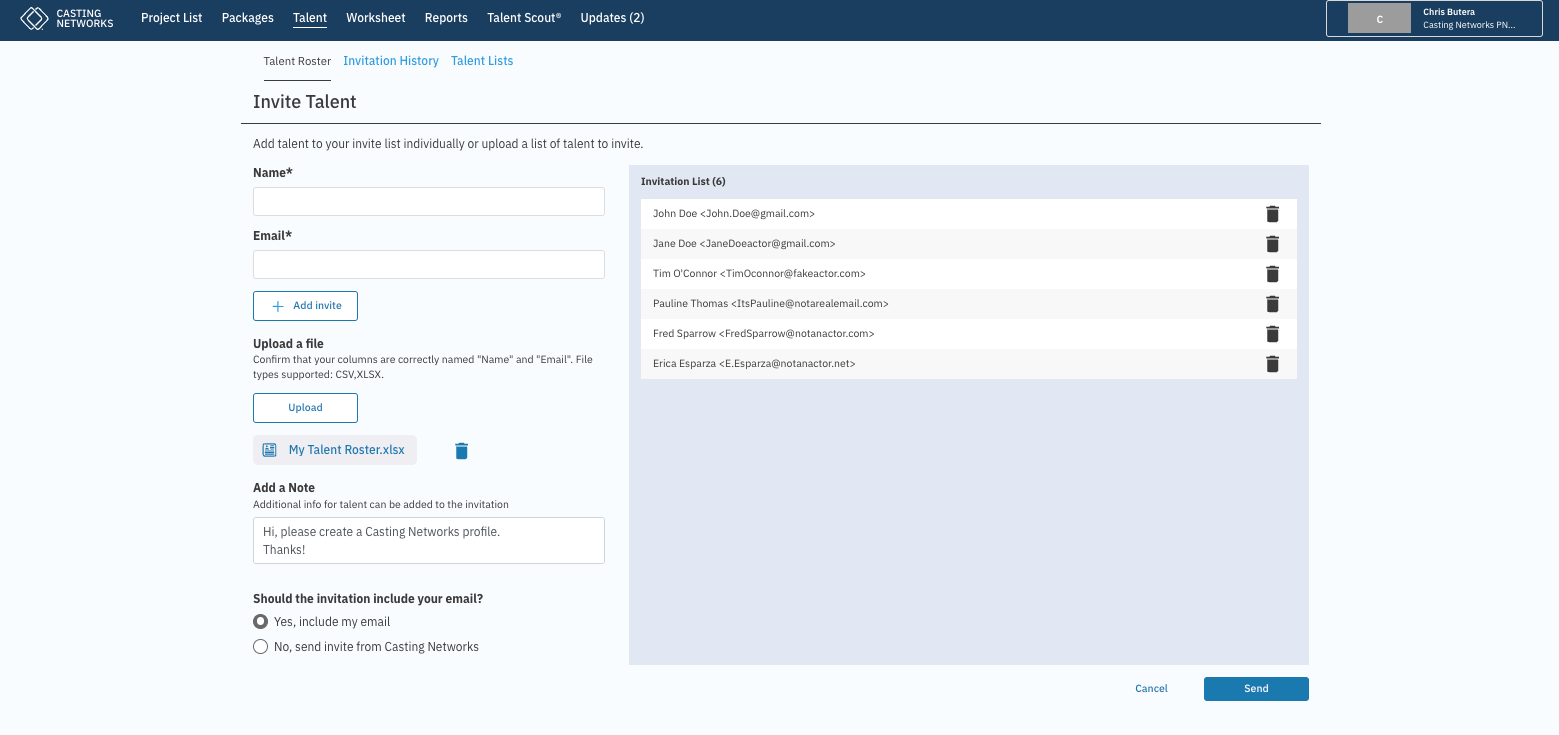Click the Casting Networks logo

point(67,18)
